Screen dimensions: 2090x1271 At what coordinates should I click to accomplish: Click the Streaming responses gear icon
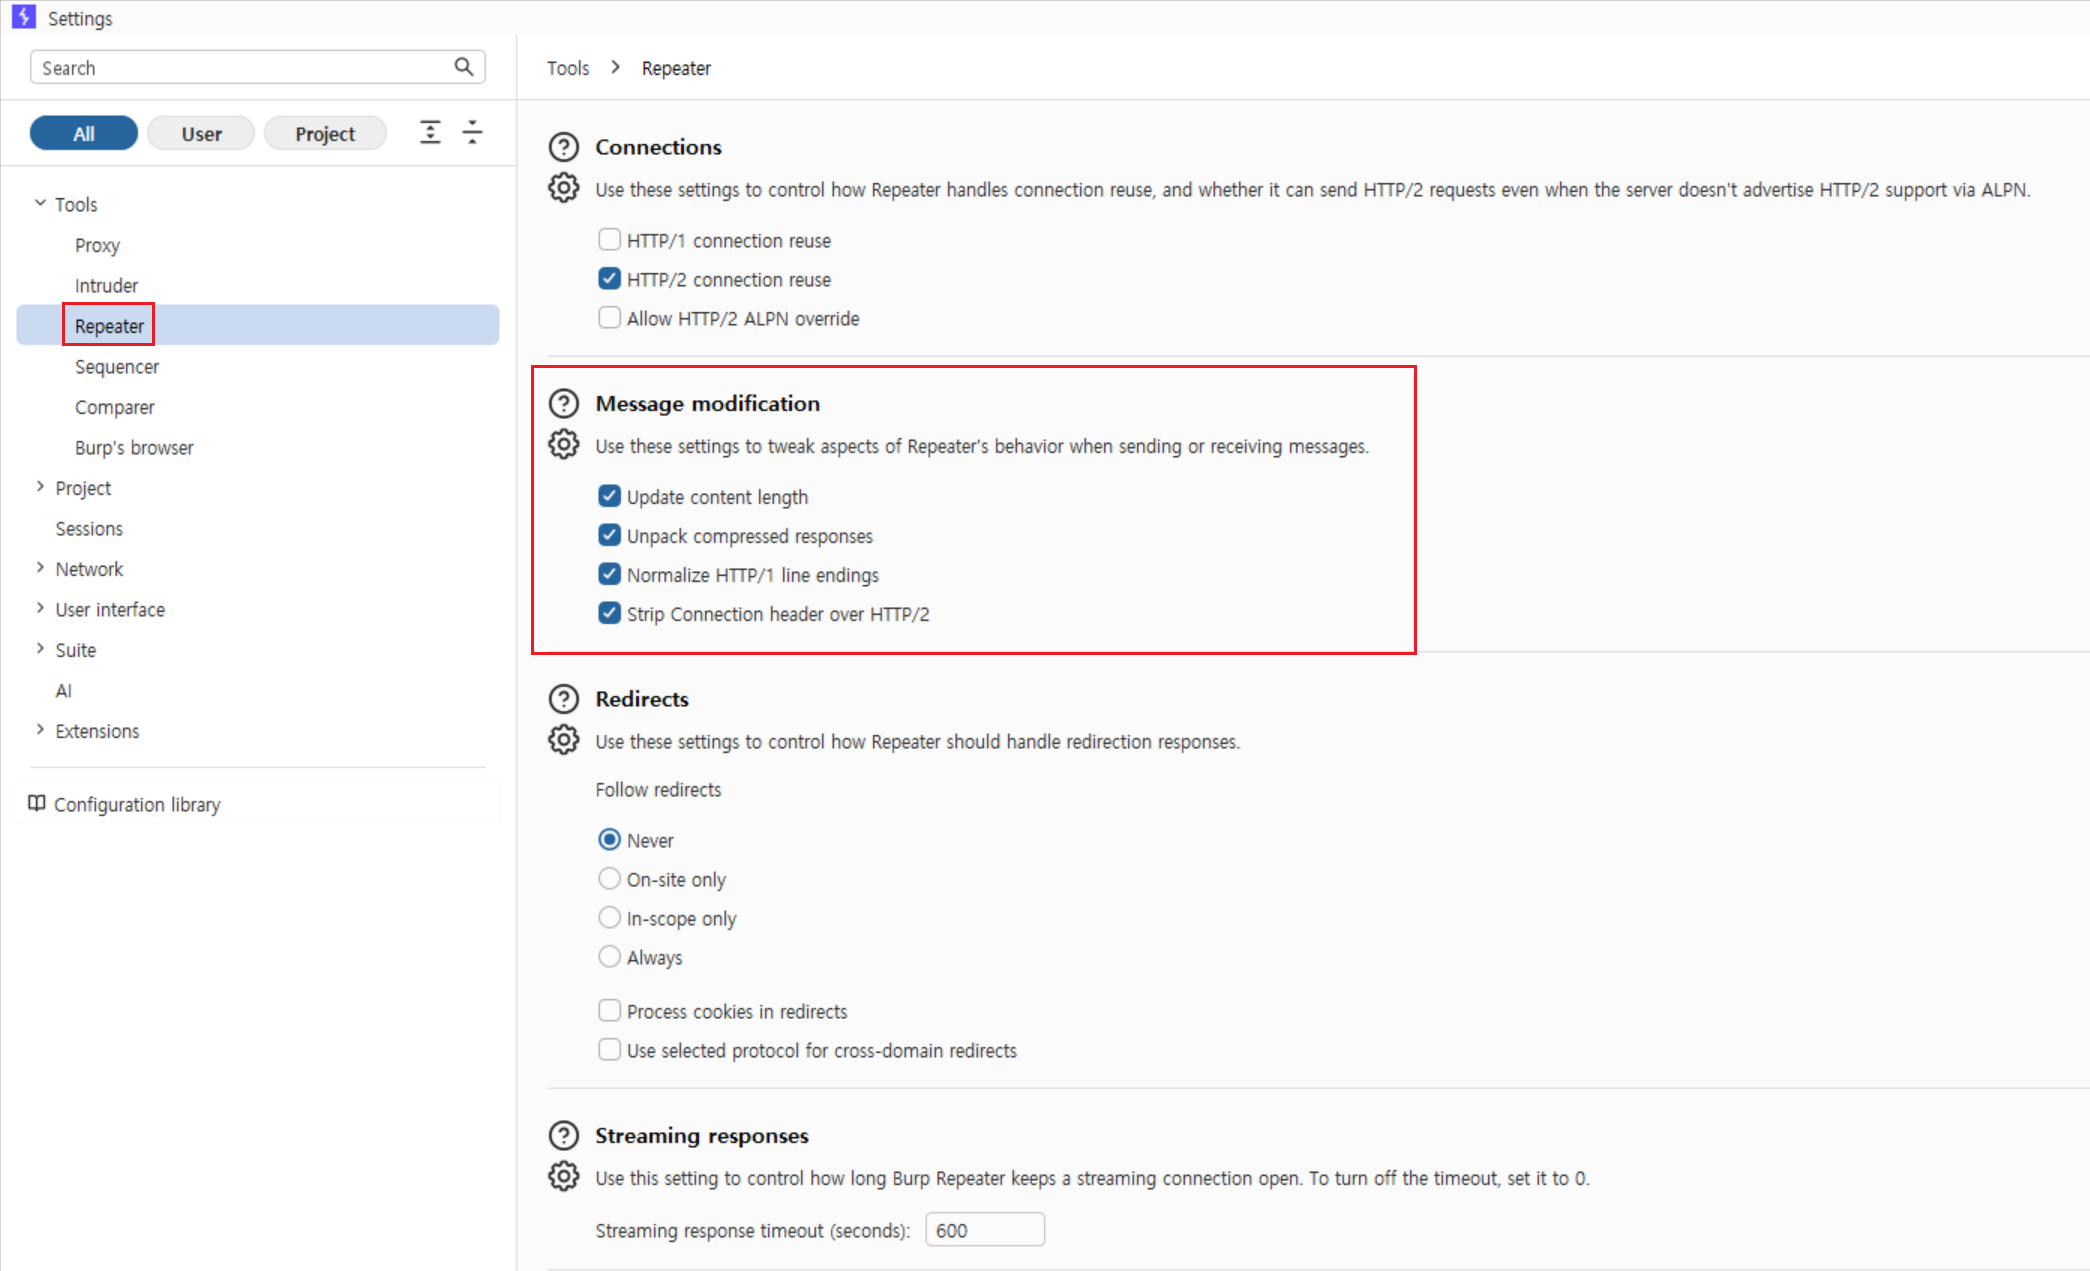[x=563, y=1176]
